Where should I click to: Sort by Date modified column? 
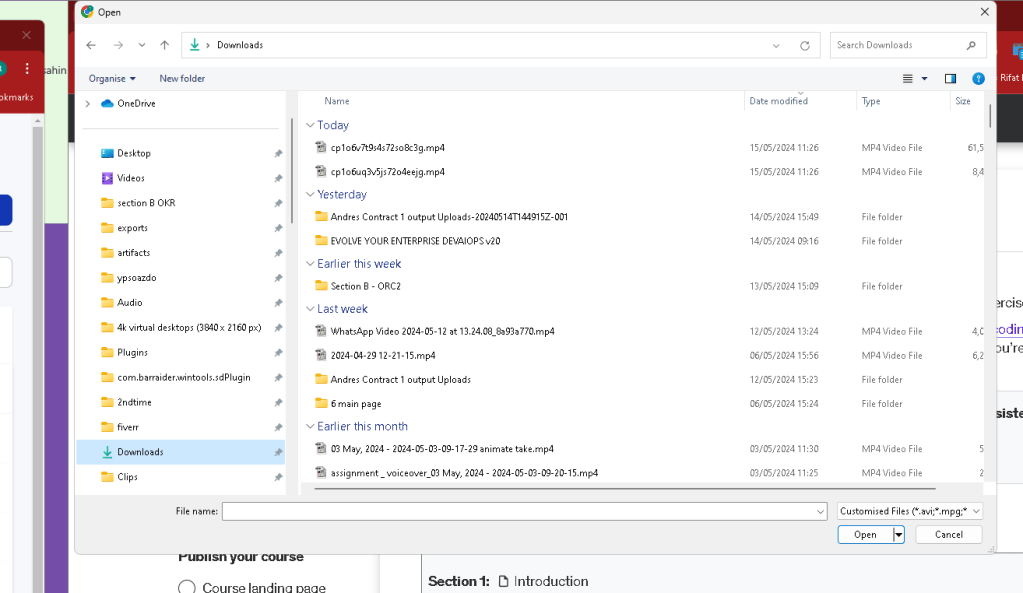tap(778, 101)
